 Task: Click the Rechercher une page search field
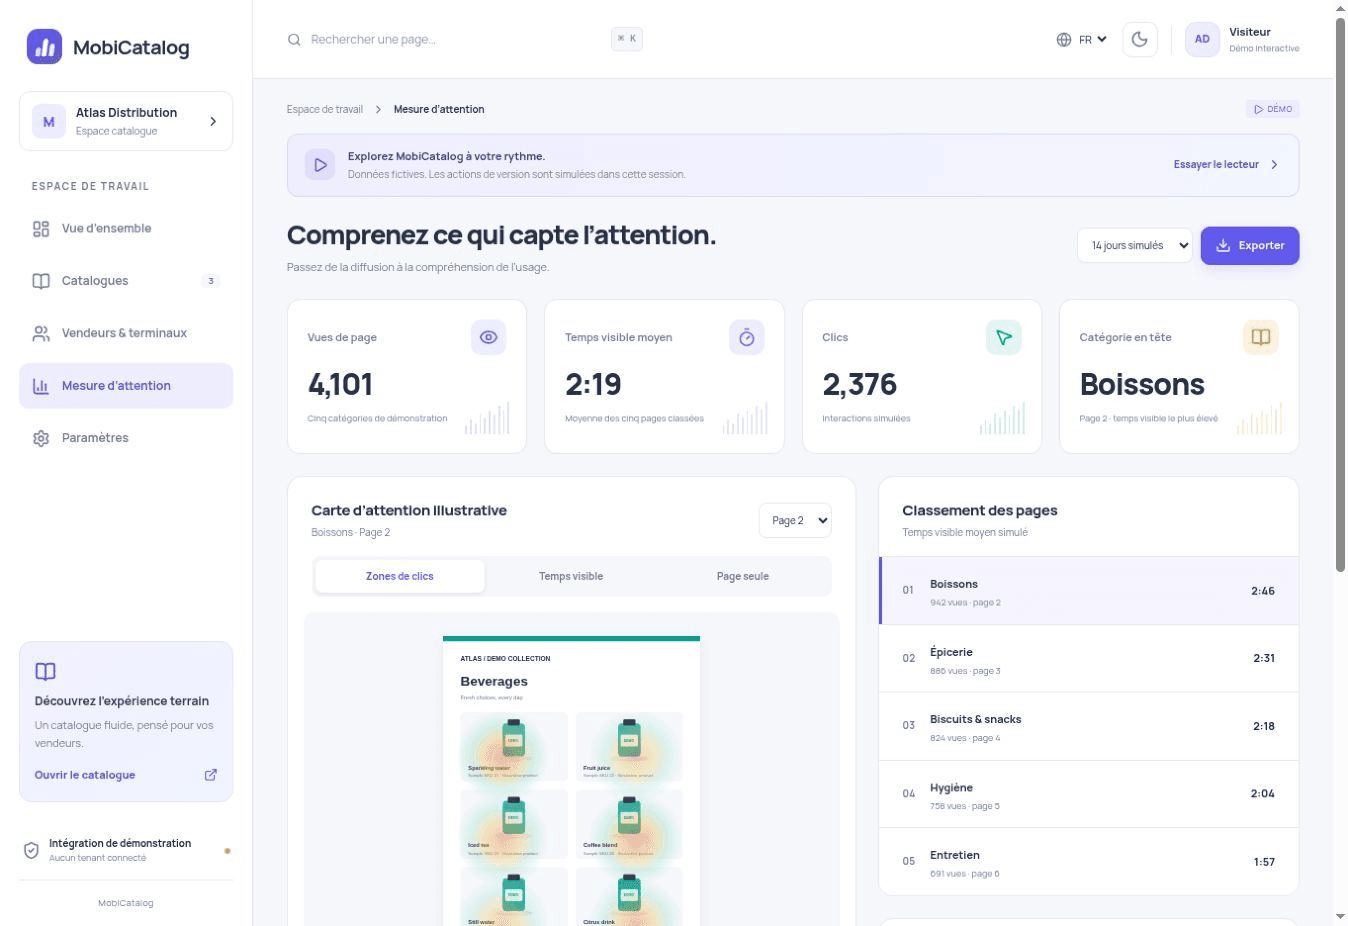(465, 40)
